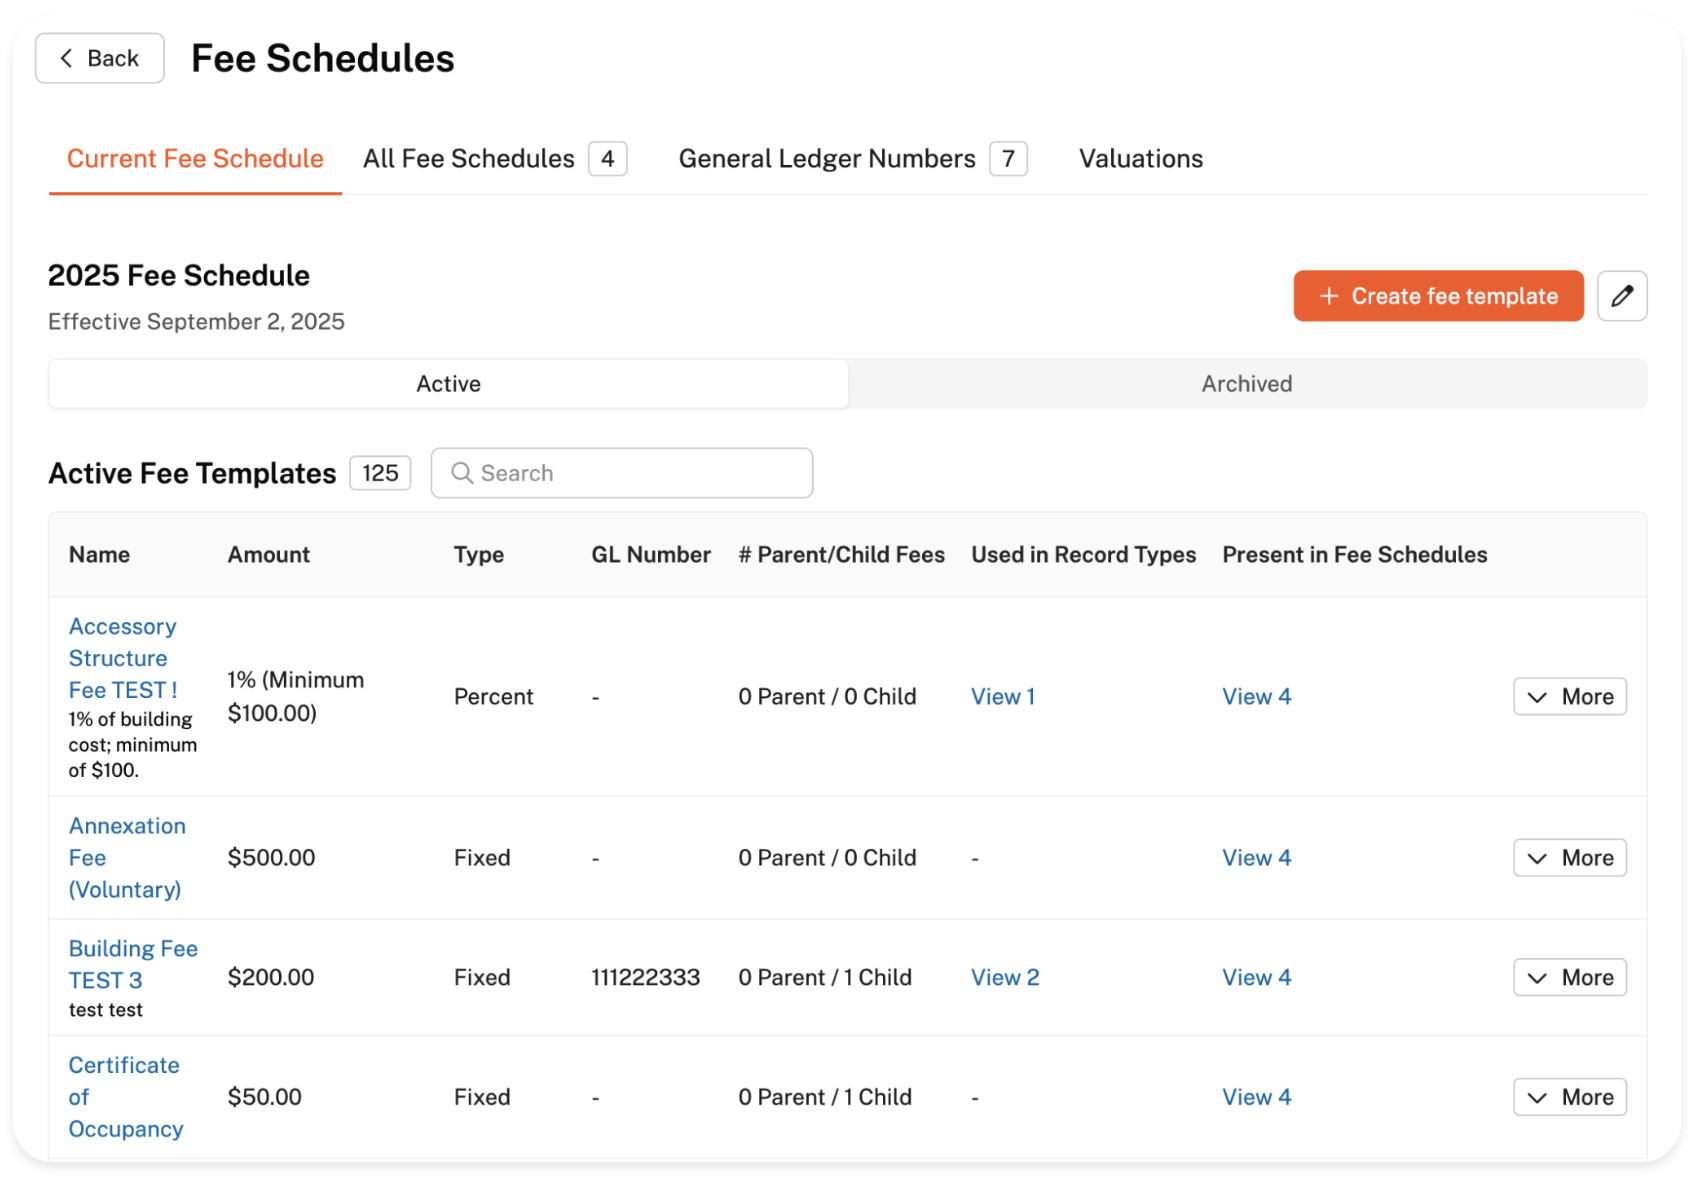Toggle to Active fee templates
This screenshot has height=1180, width=1700.
click(x=448, y=384)
